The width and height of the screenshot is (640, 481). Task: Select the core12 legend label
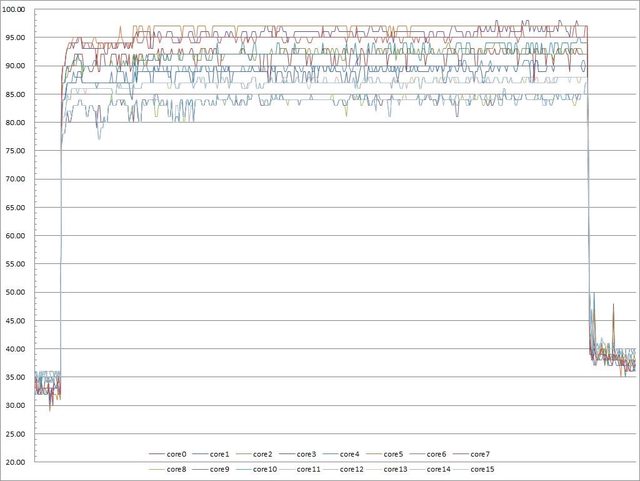click(x=352, y=468)
